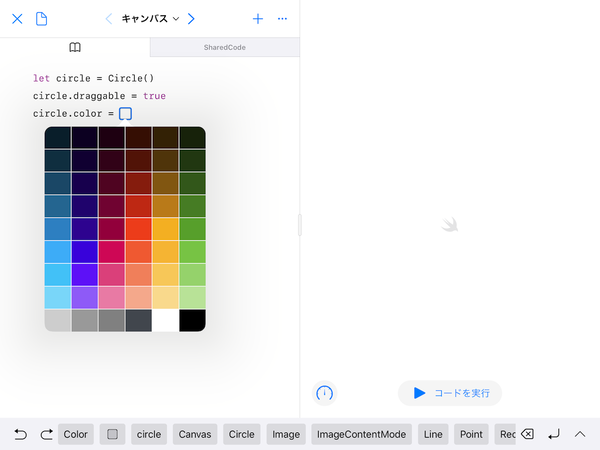Image resolution: width=600 pixels, height=450 pixels.
Task: Tap the return key icon
Action: 554,434
